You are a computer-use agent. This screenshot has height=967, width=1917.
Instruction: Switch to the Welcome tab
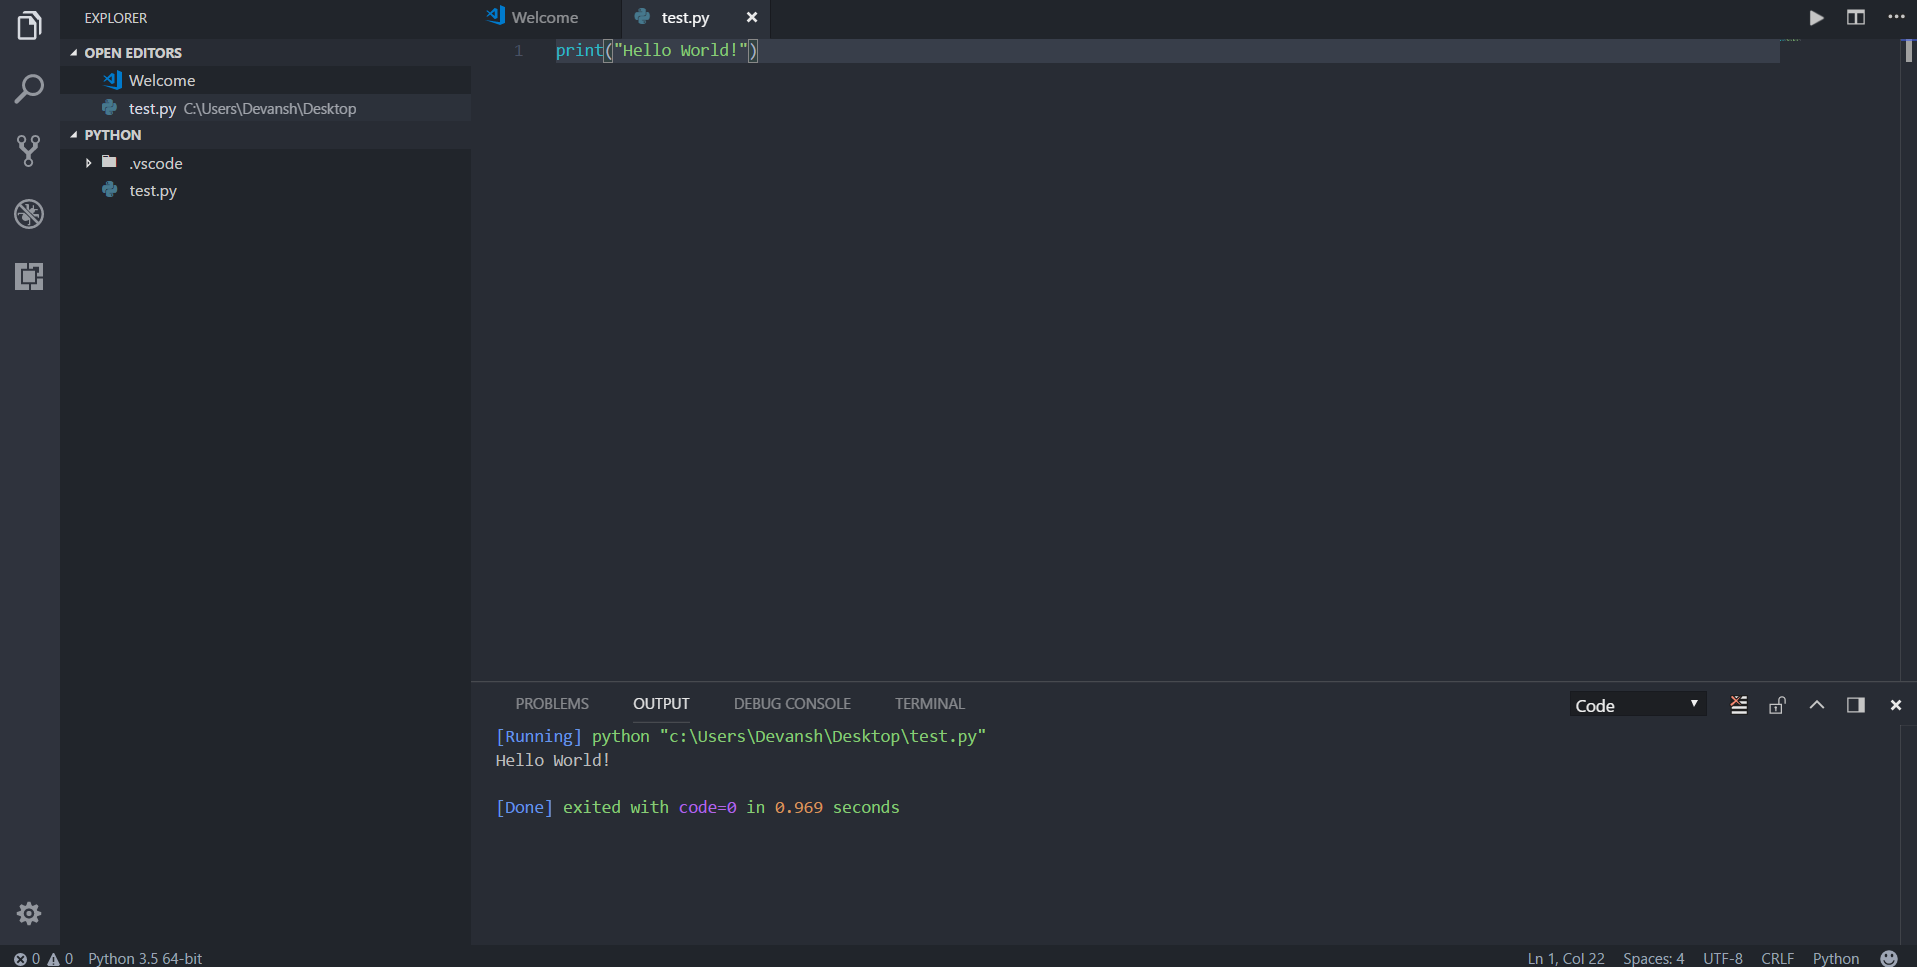click(x=544, y=17)
